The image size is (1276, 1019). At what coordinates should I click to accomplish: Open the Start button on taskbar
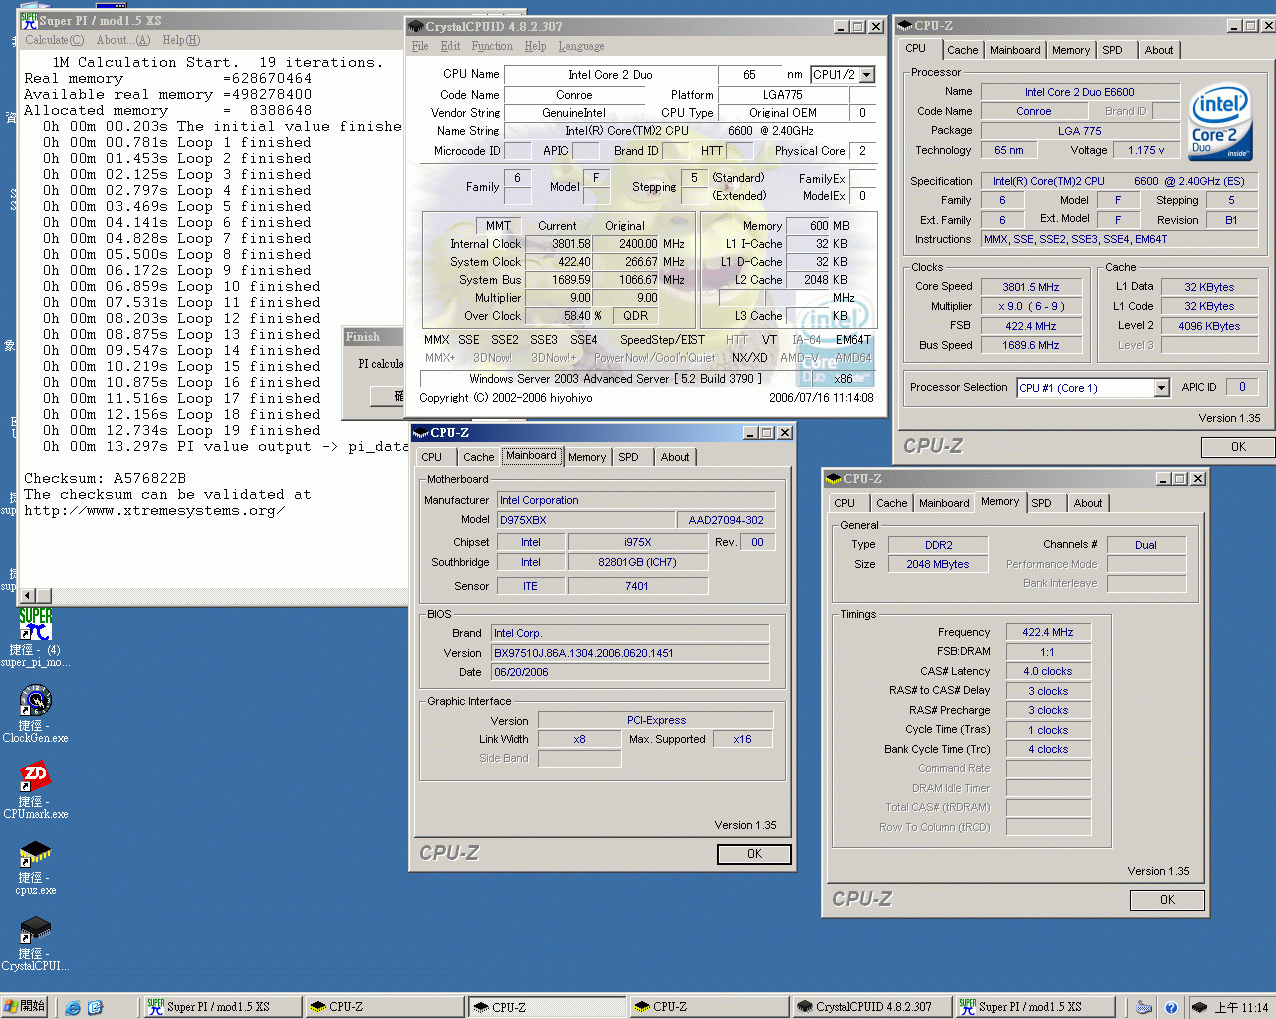pos(25,1006)
